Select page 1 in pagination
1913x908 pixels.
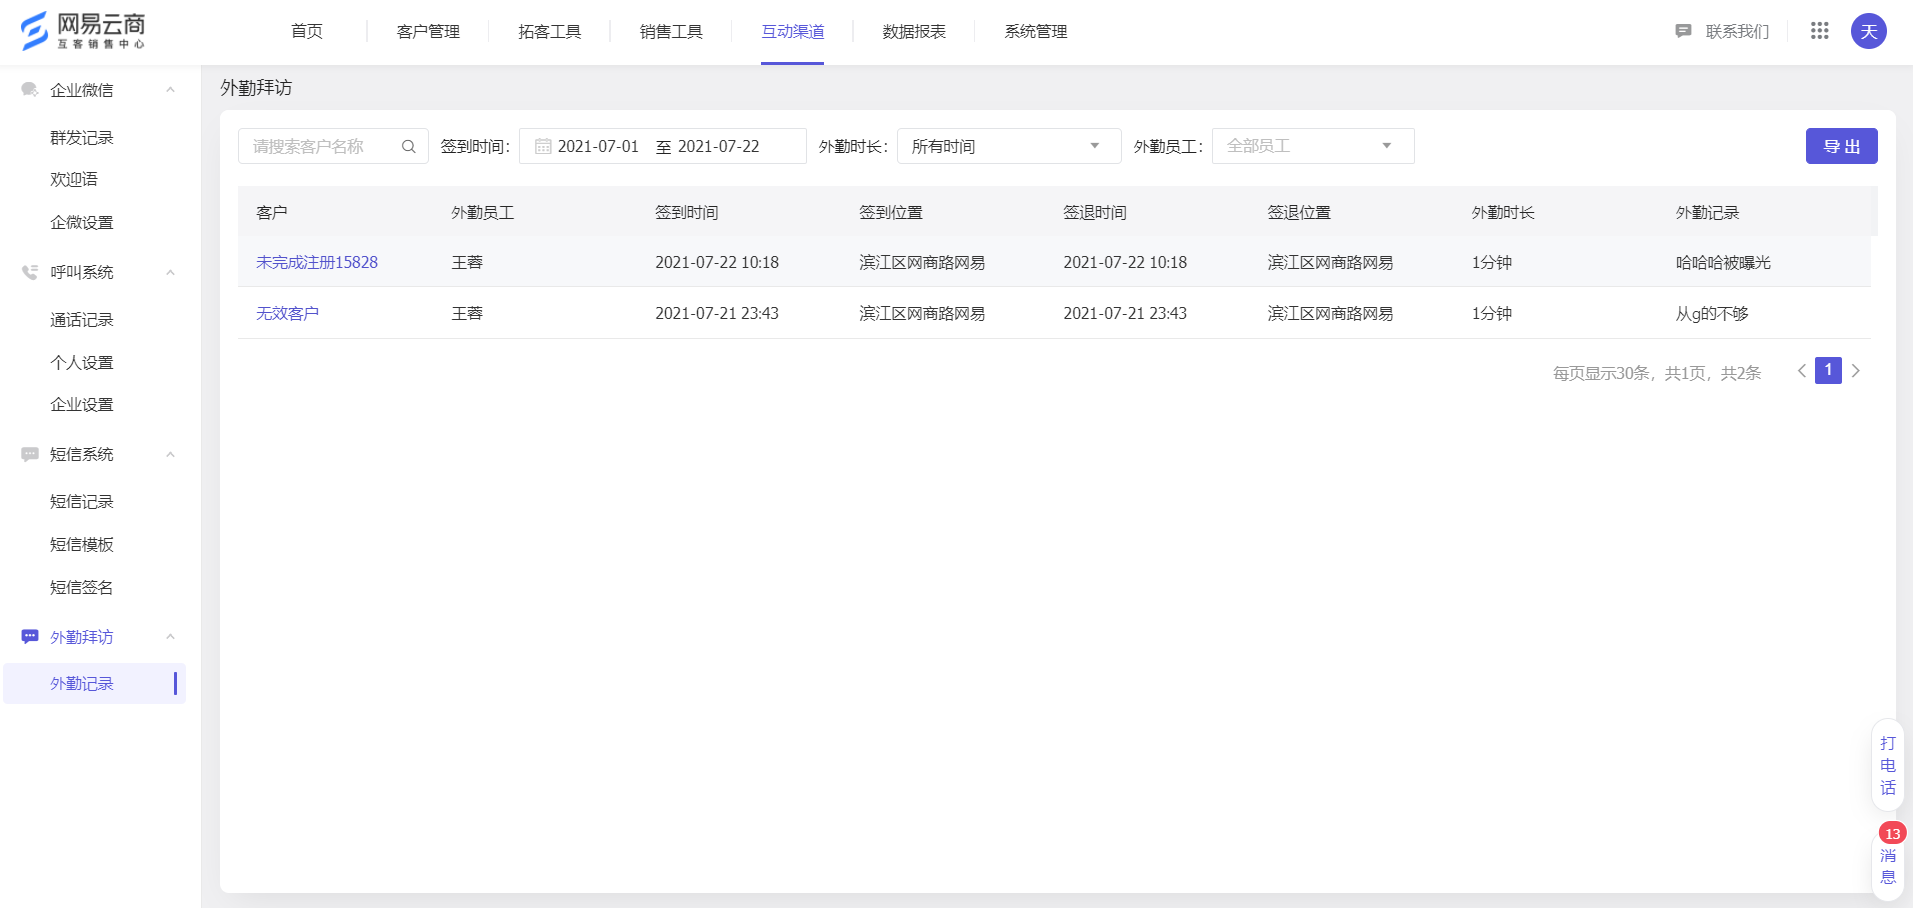1828,371
